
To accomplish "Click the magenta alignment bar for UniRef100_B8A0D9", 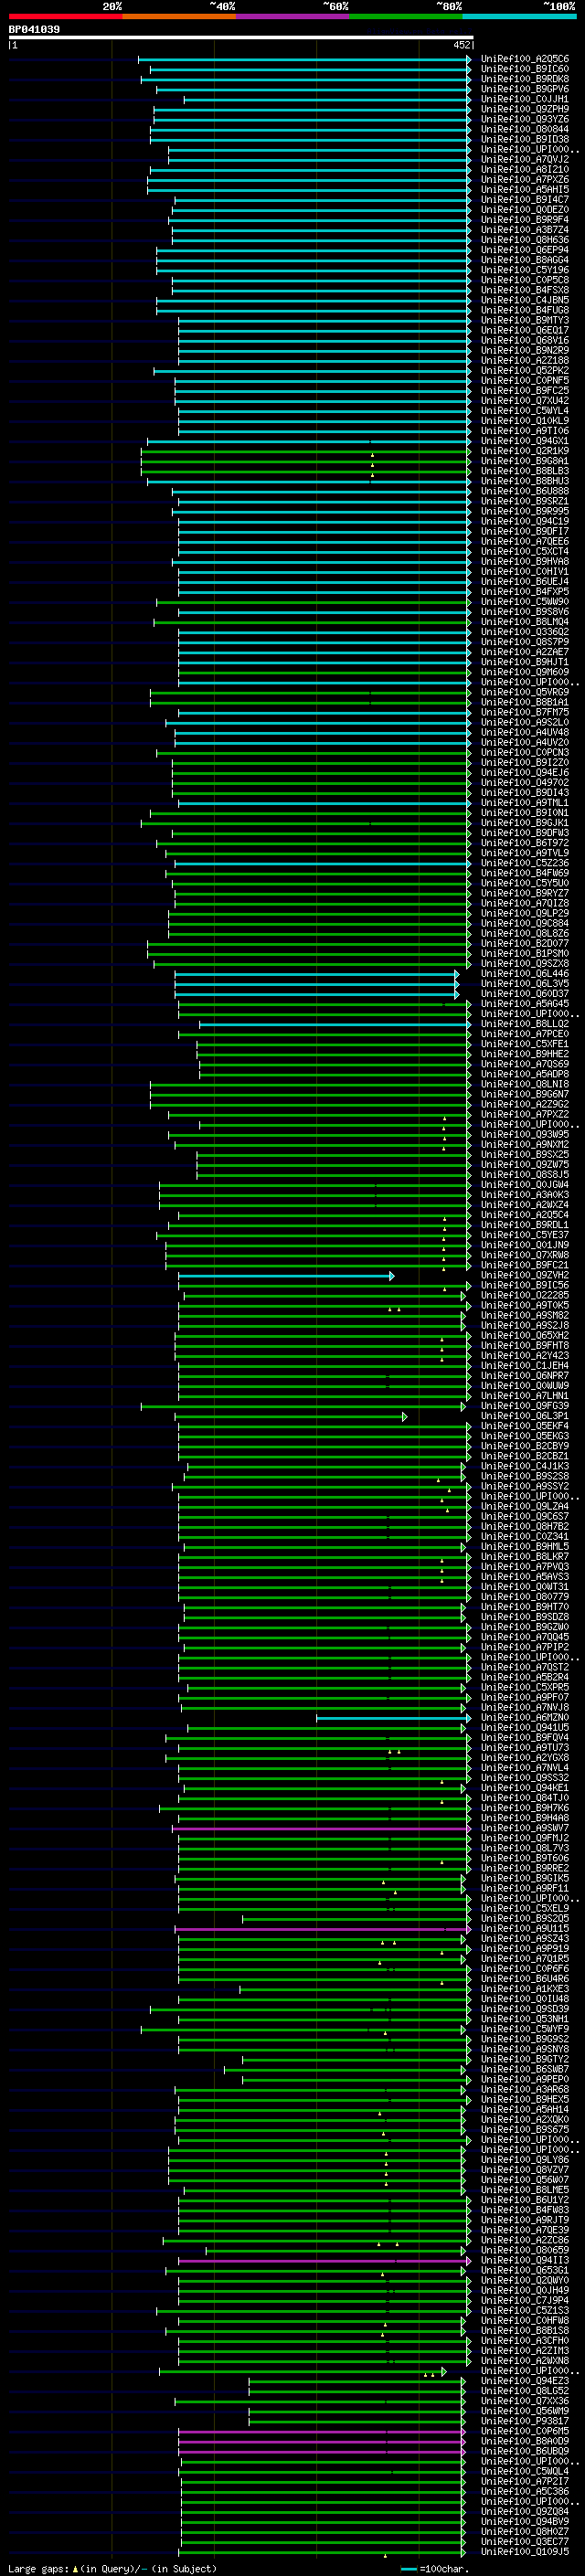I will coord(322,2441).
